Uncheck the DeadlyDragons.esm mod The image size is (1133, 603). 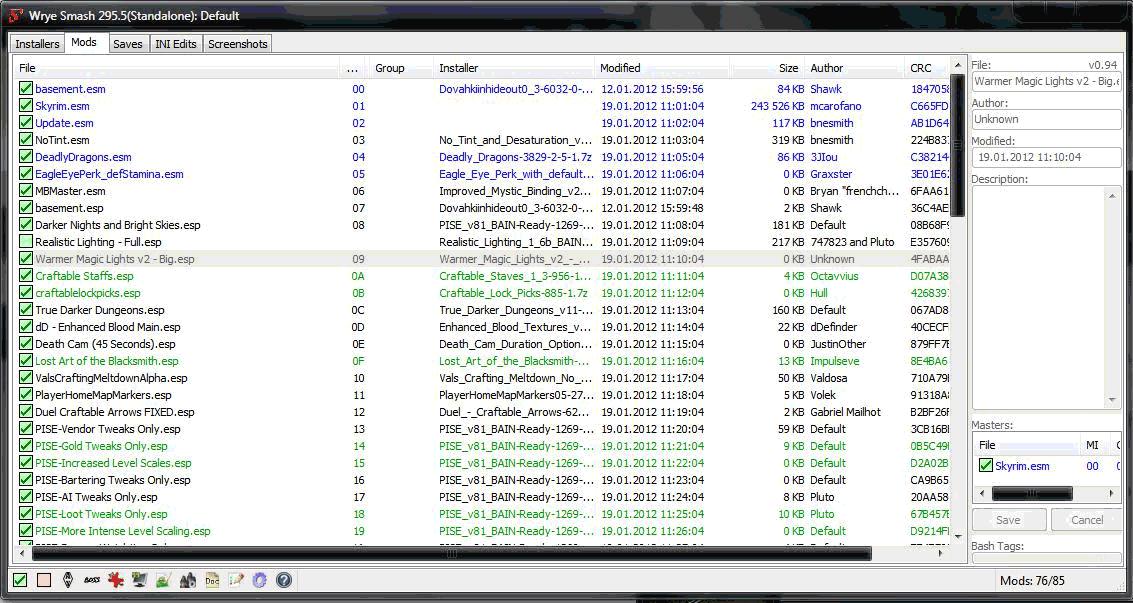click(x=26, y=157)
